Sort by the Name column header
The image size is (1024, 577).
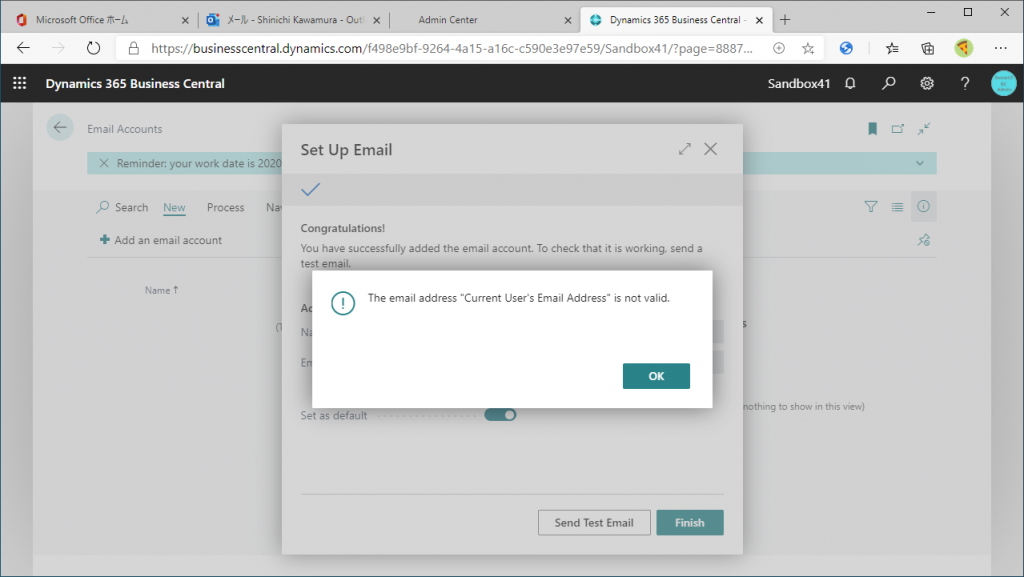pos(161,290)
